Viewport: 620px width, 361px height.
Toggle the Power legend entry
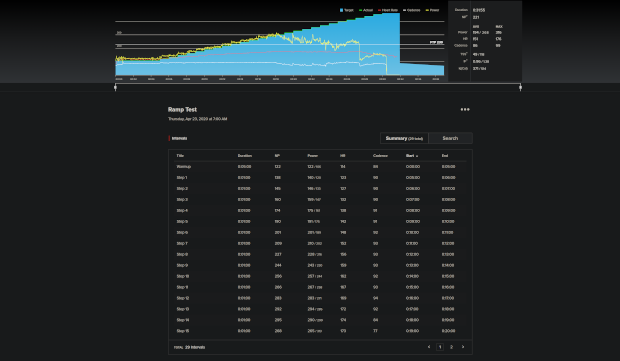(x=432, y=10)
